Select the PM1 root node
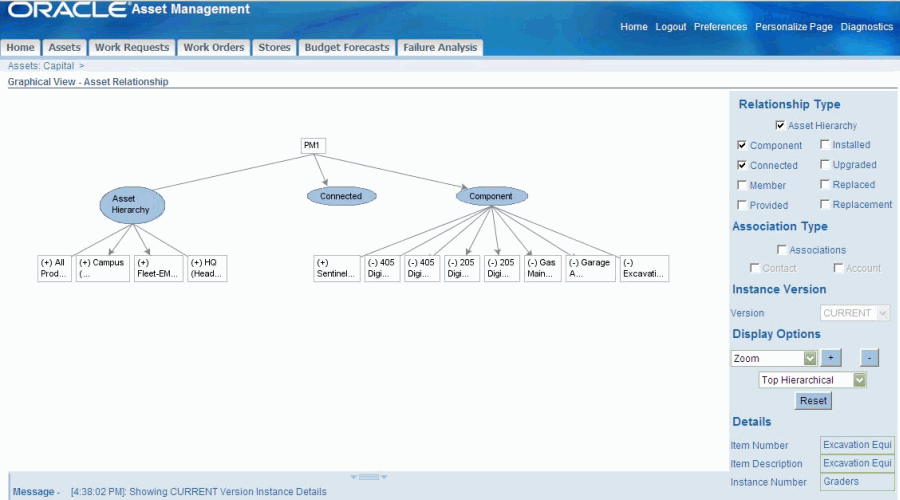The width and height of the screenshot is (900, 500). point(313,145)
